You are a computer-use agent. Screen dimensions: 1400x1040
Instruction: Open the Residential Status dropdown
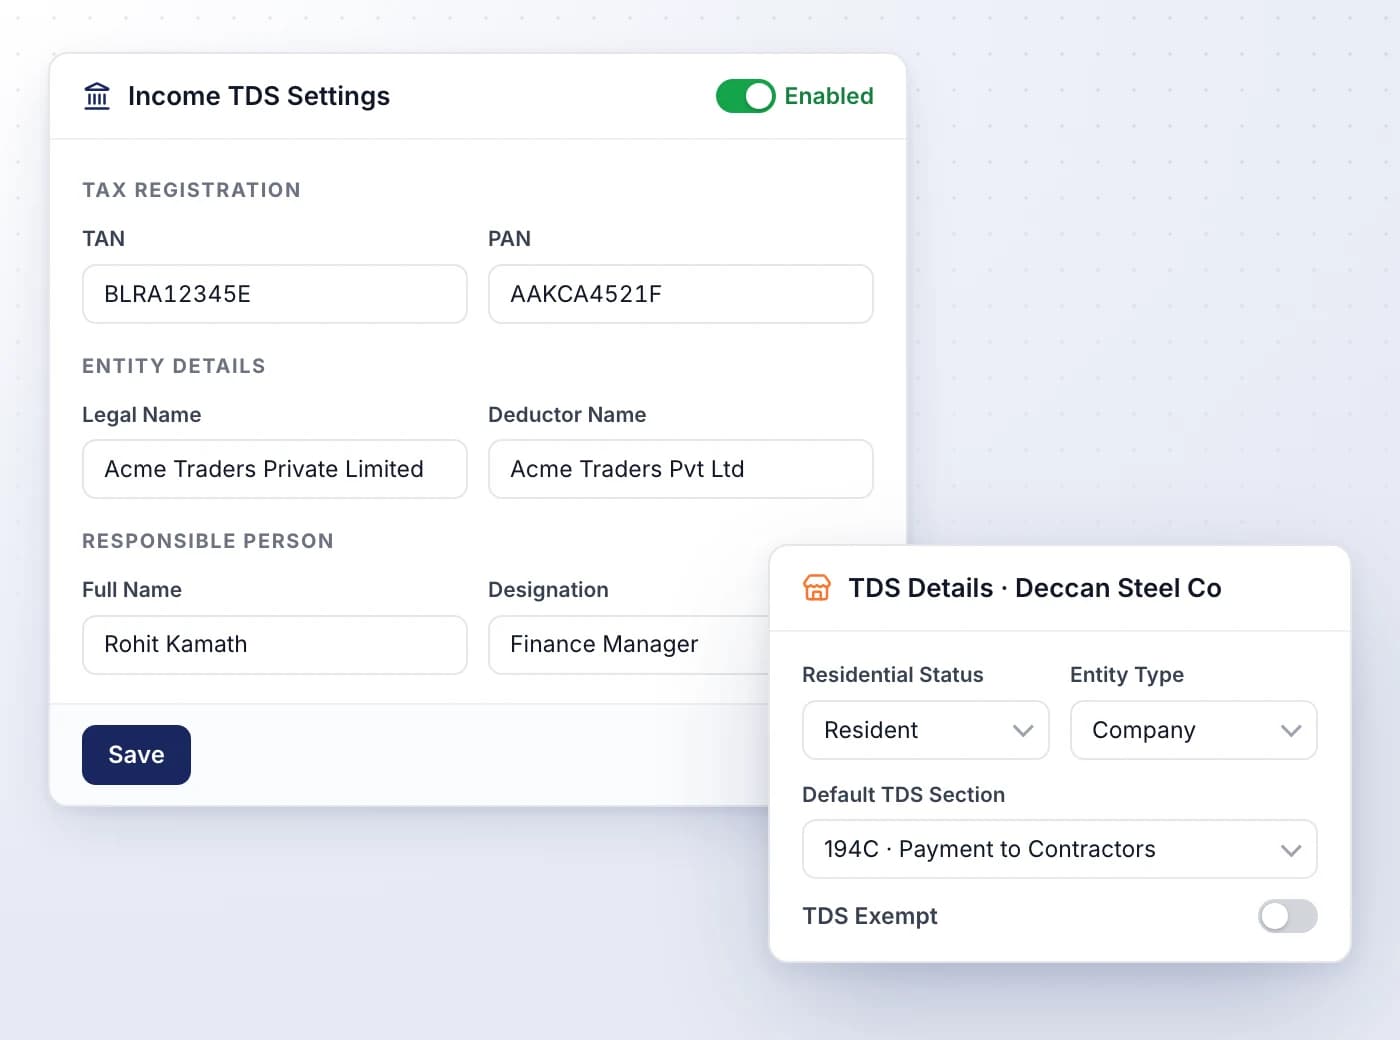[926, 730]
